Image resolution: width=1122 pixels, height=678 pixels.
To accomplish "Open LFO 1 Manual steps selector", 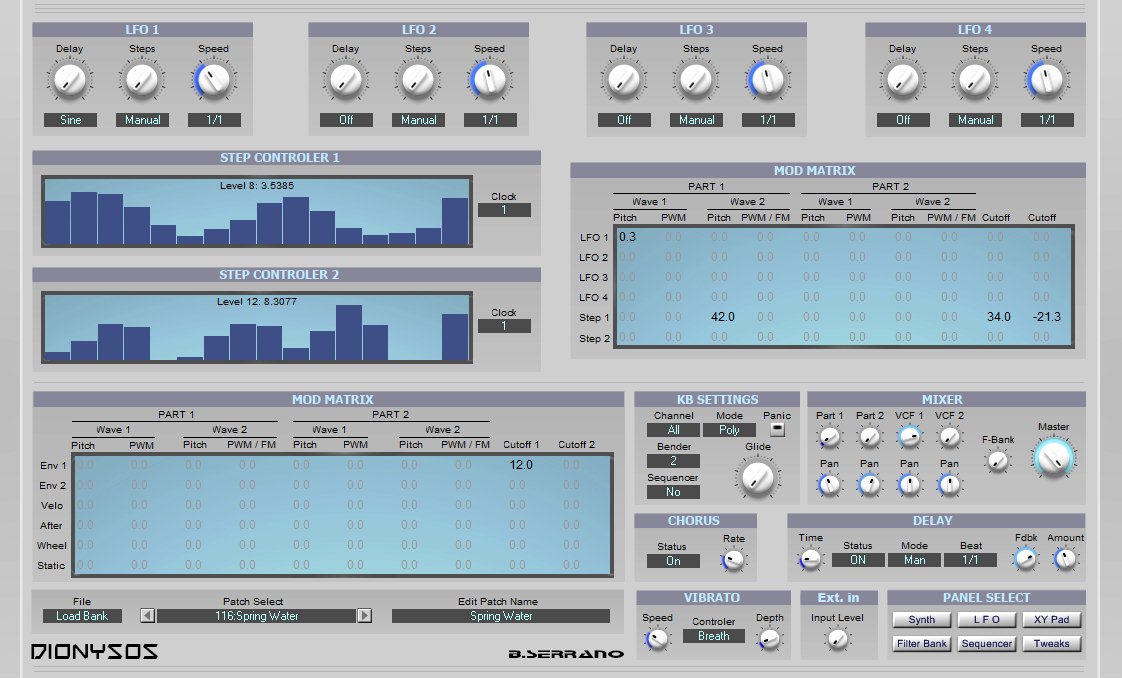I will point(142,120).
